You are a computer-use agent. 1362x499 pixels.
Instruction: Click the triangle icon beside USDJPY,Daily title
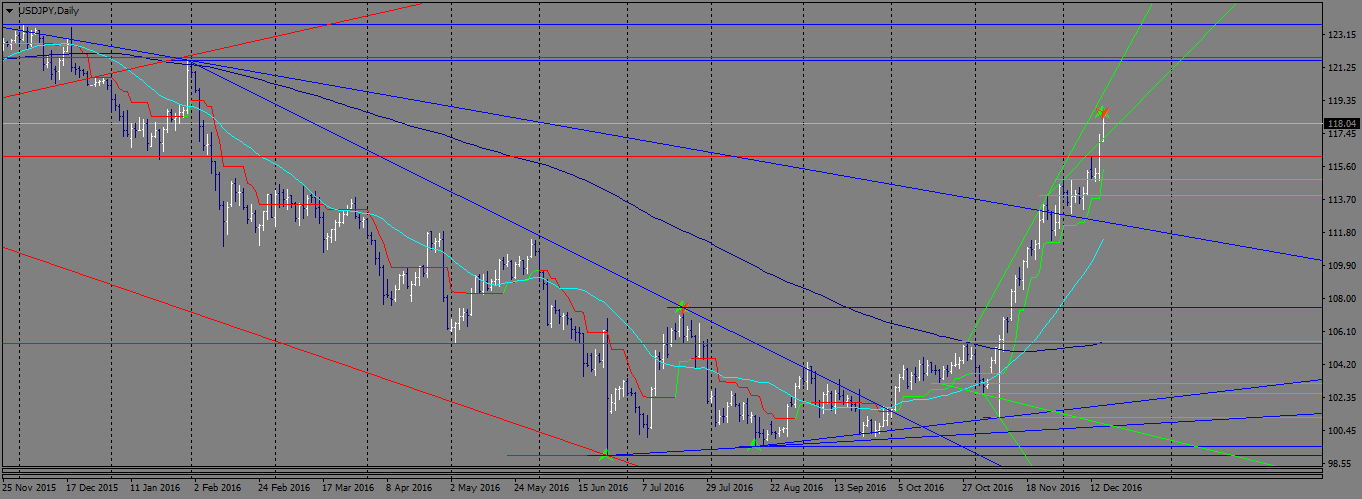click(x=9, y=10)
